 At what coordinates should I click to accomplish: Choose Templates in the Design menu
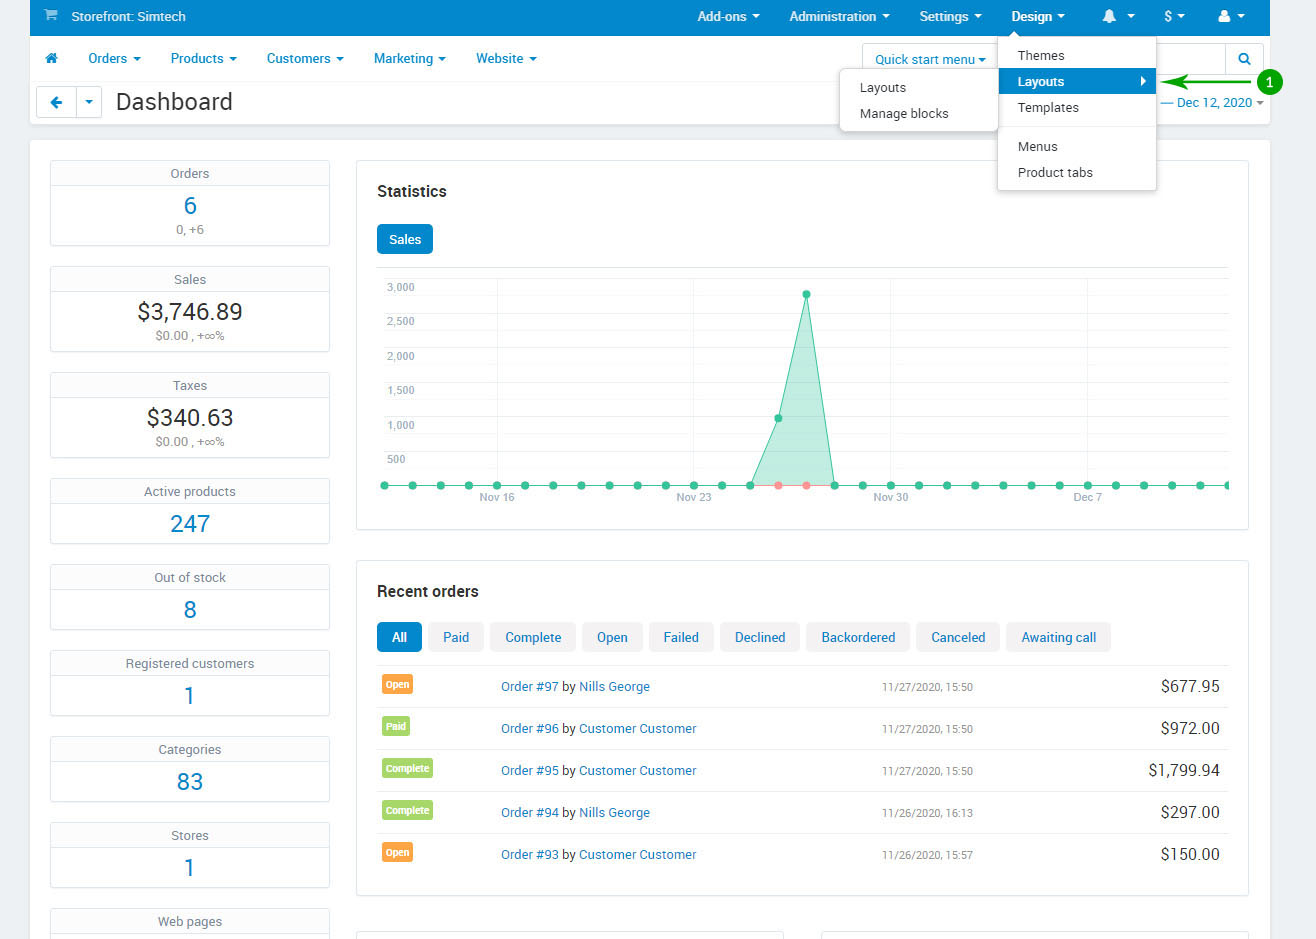coord(1048,108)
